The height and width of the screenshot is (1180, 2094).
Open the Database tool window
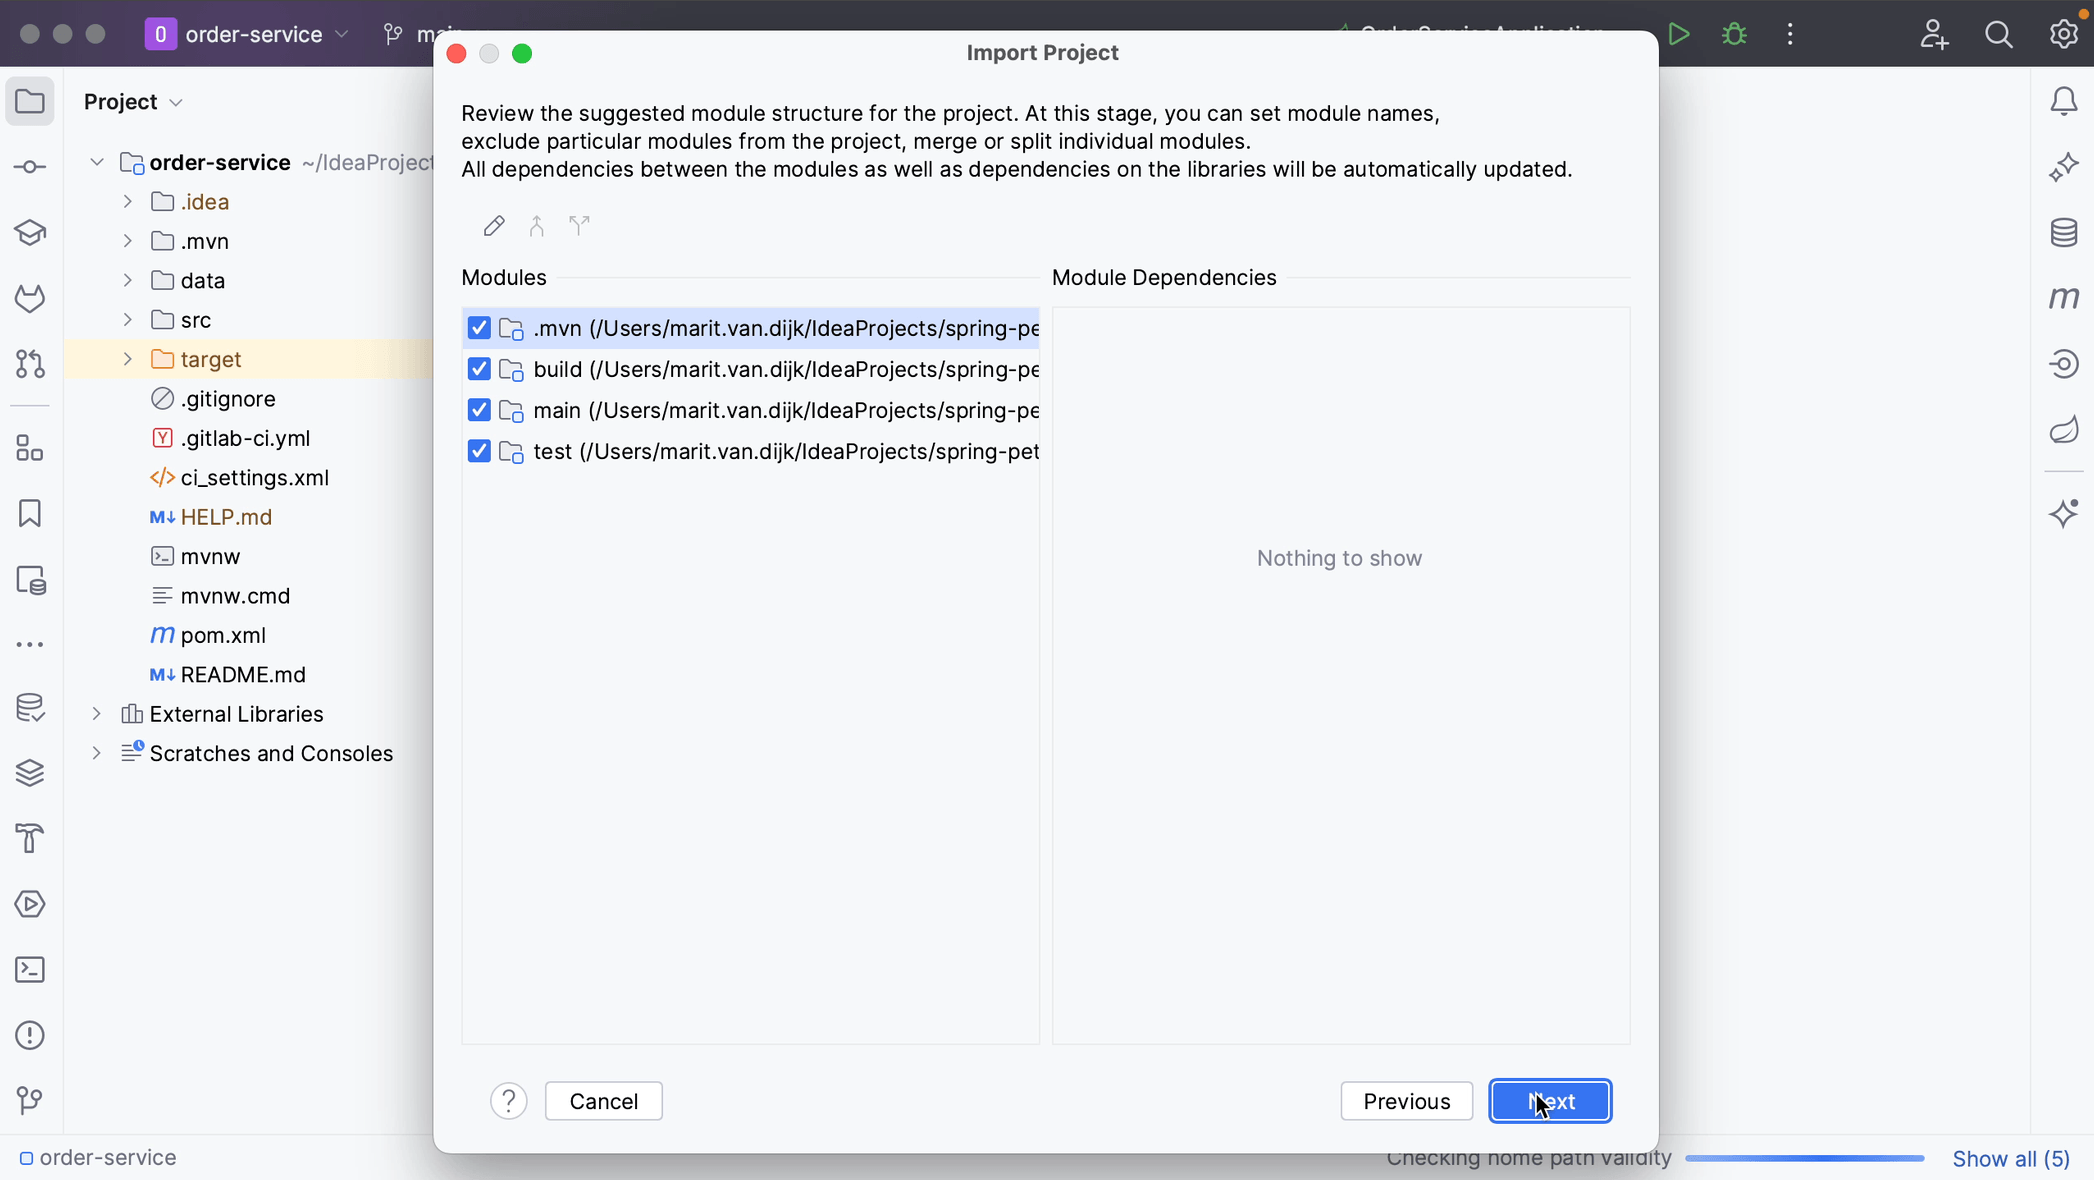pos(2063,233)
